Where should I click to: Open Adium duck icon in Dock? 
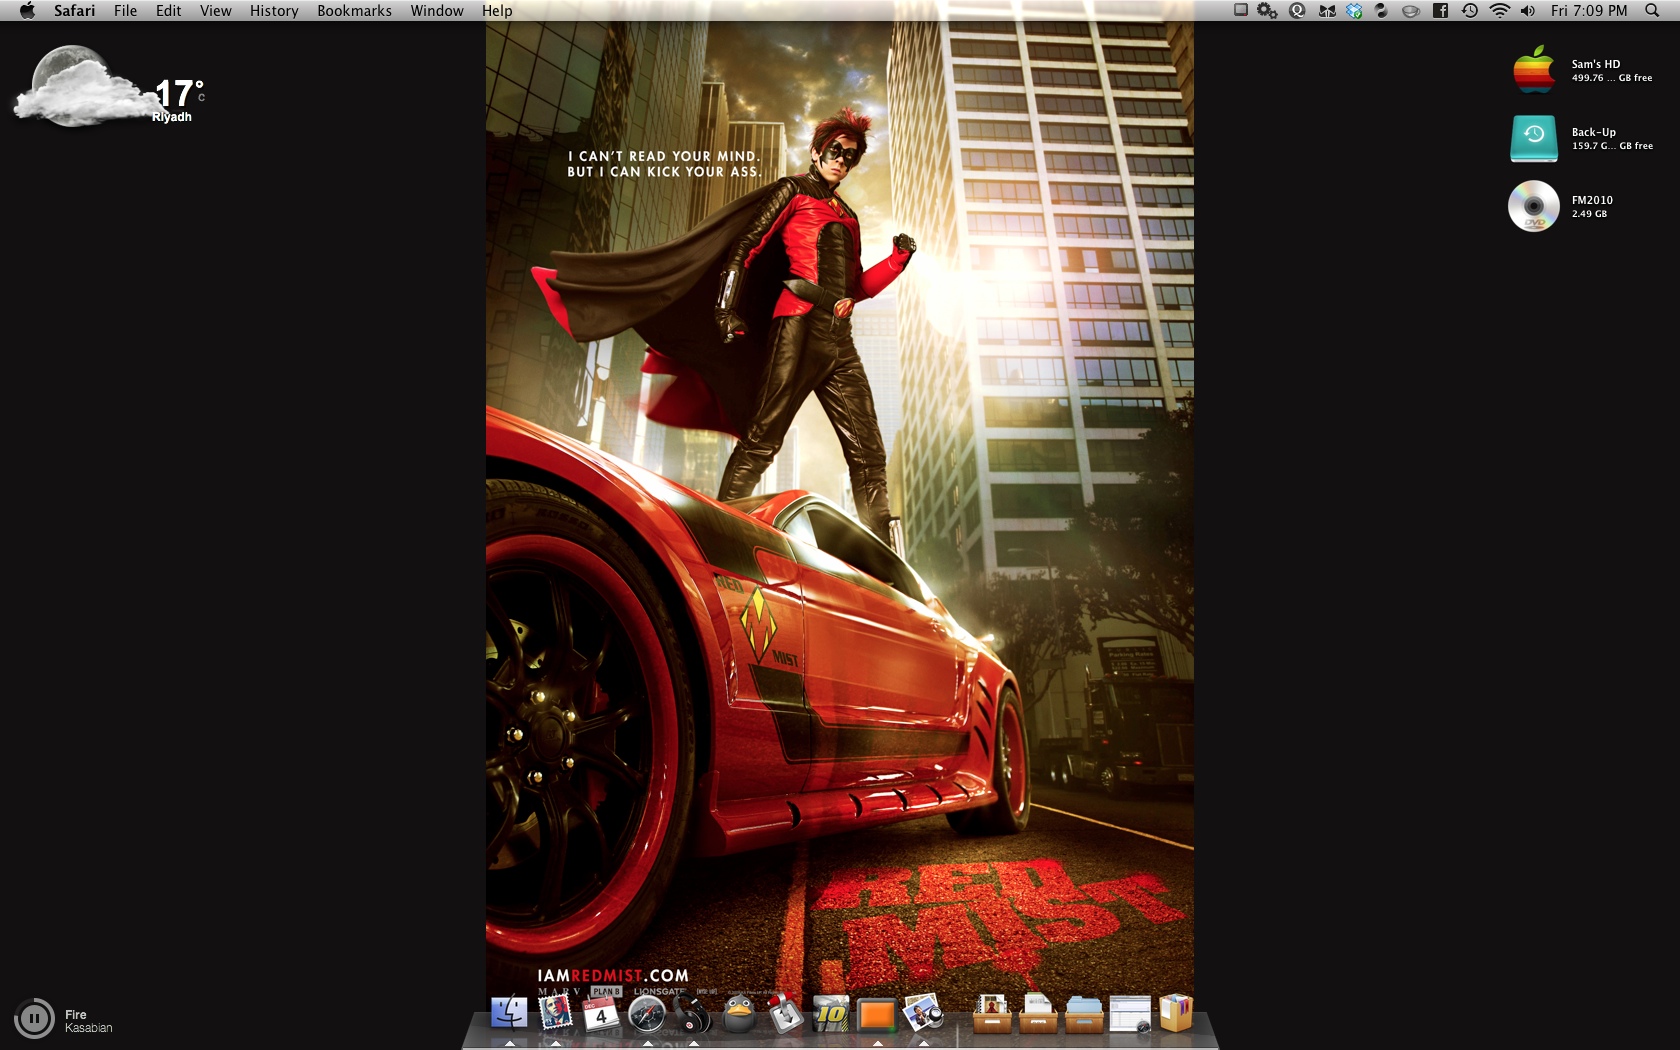tap(739, 1014)
